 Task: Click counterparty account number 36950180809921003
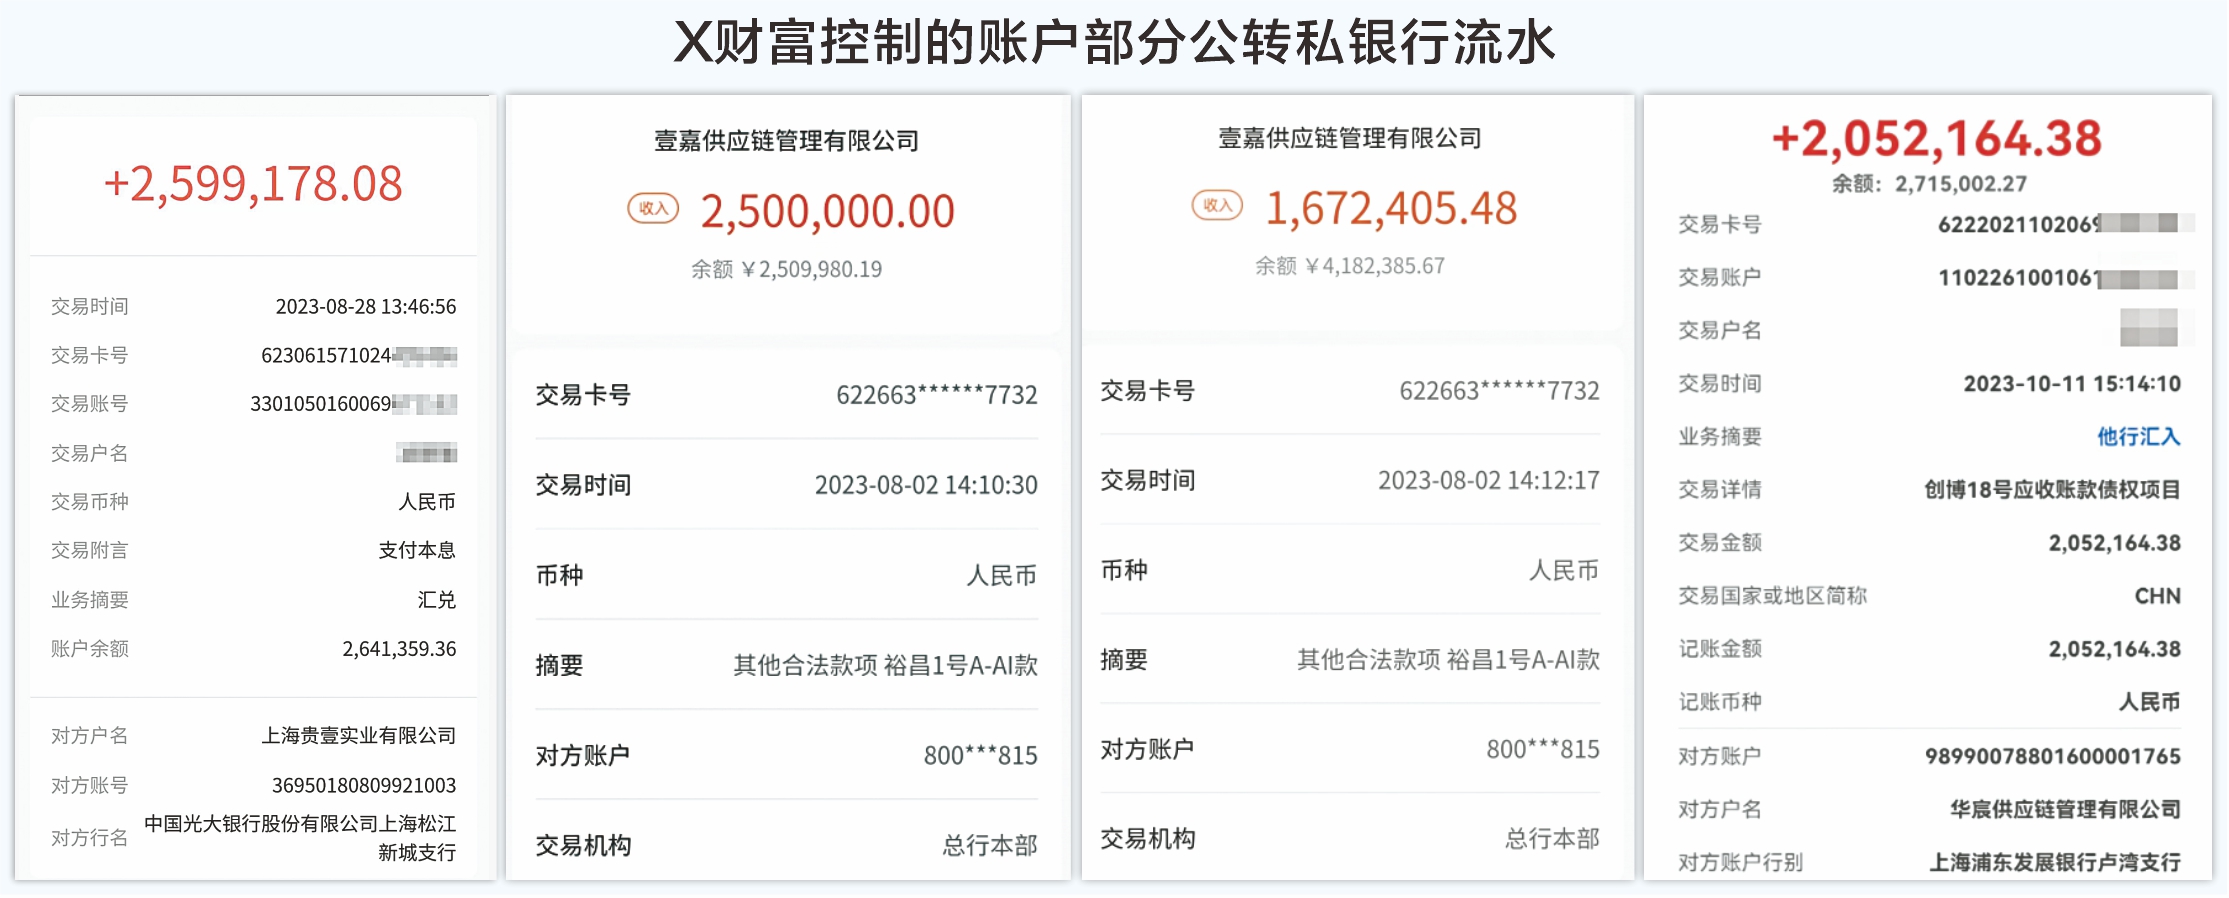(363, 785)
